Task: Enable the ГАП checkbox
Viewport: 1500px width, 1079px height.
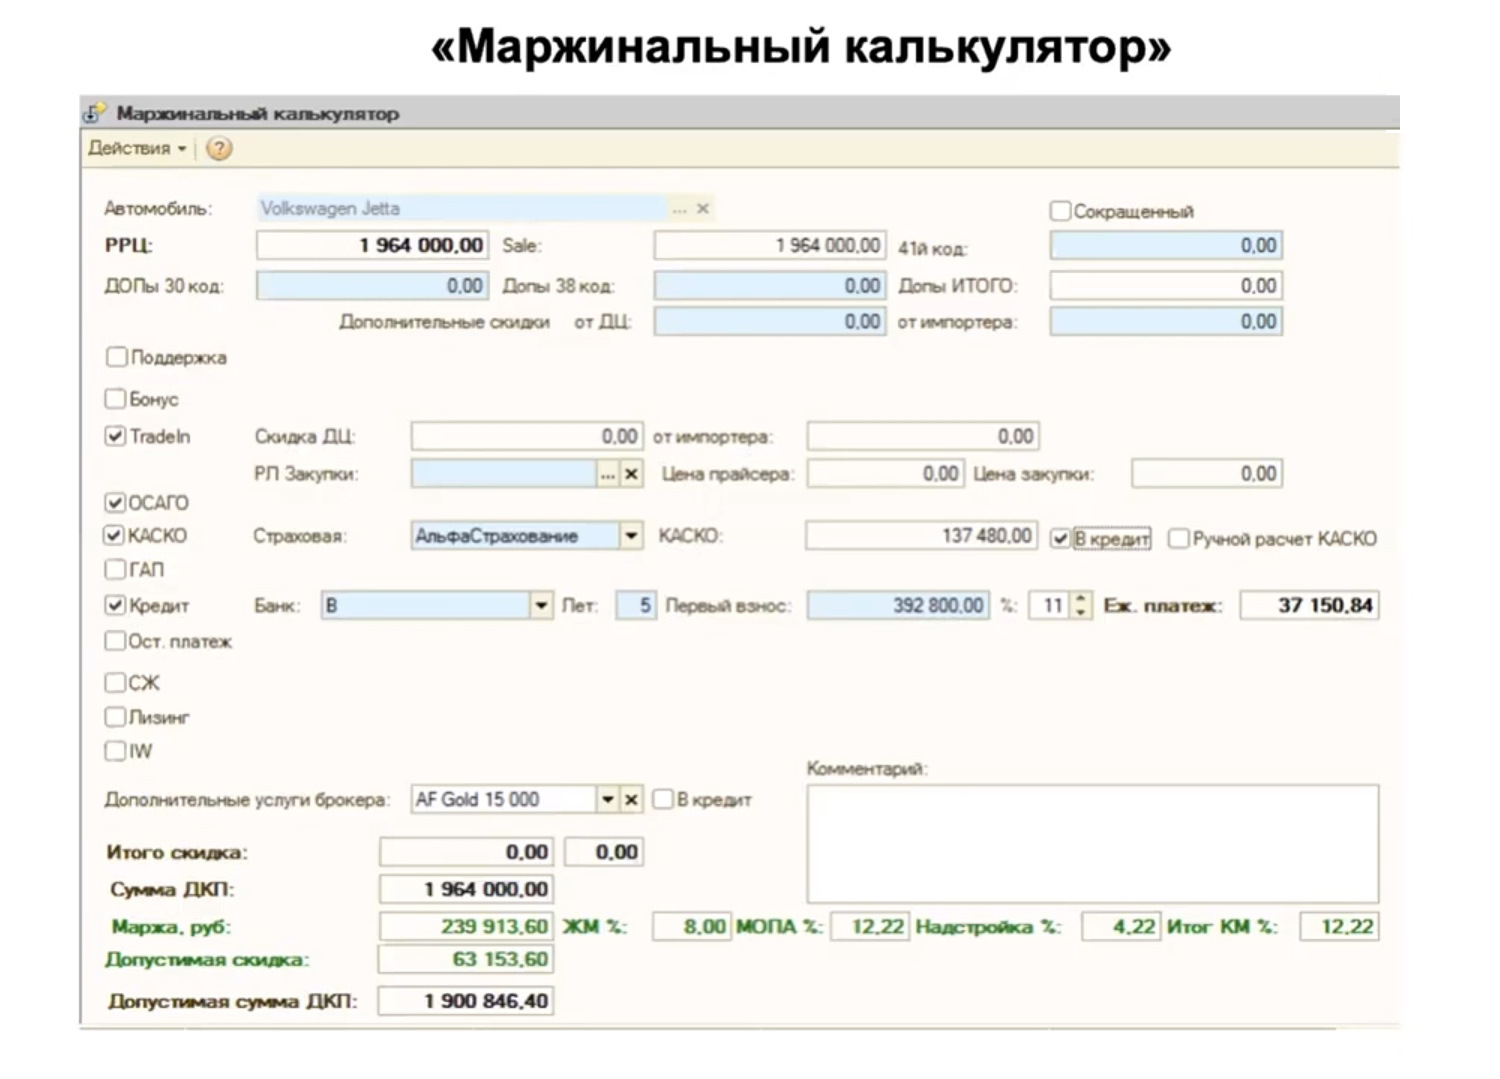Action: point(116,569)
